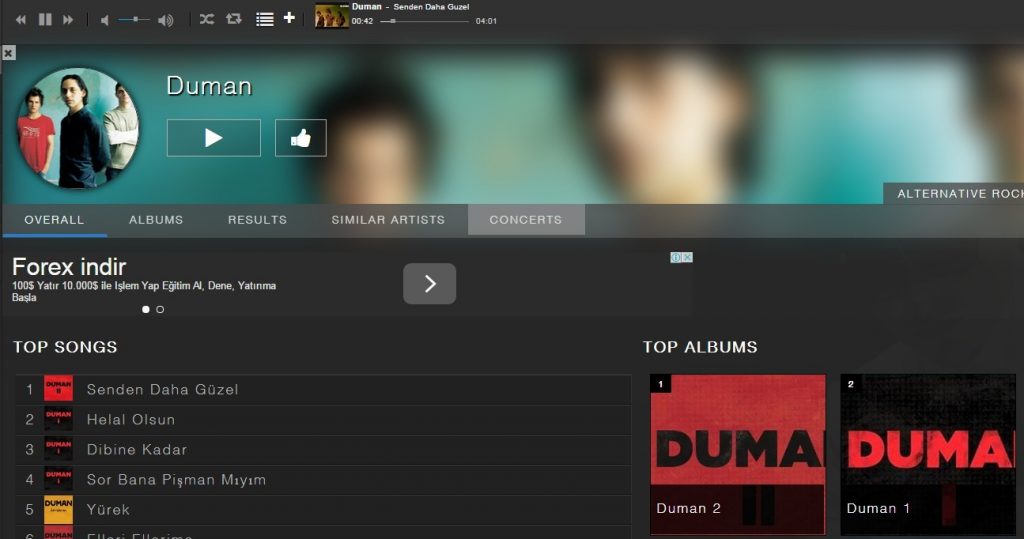Switch to the Overall tab
This screenshot has width=1024, height=539.
tap(54, 220)
